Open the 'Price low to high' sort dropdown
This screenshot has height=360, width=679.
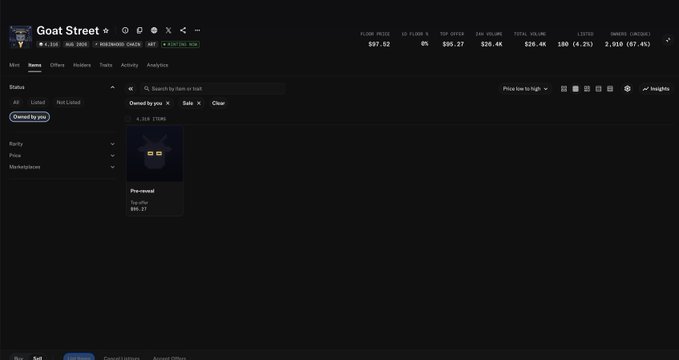(525, 89)
